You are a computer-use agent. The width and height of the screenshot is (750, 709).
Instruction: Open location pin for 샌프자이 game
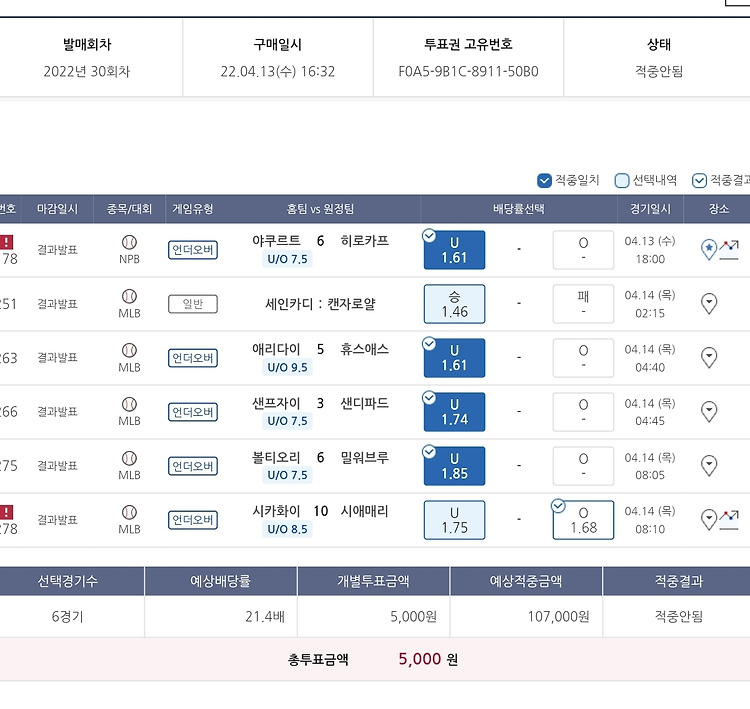[708, 411]
